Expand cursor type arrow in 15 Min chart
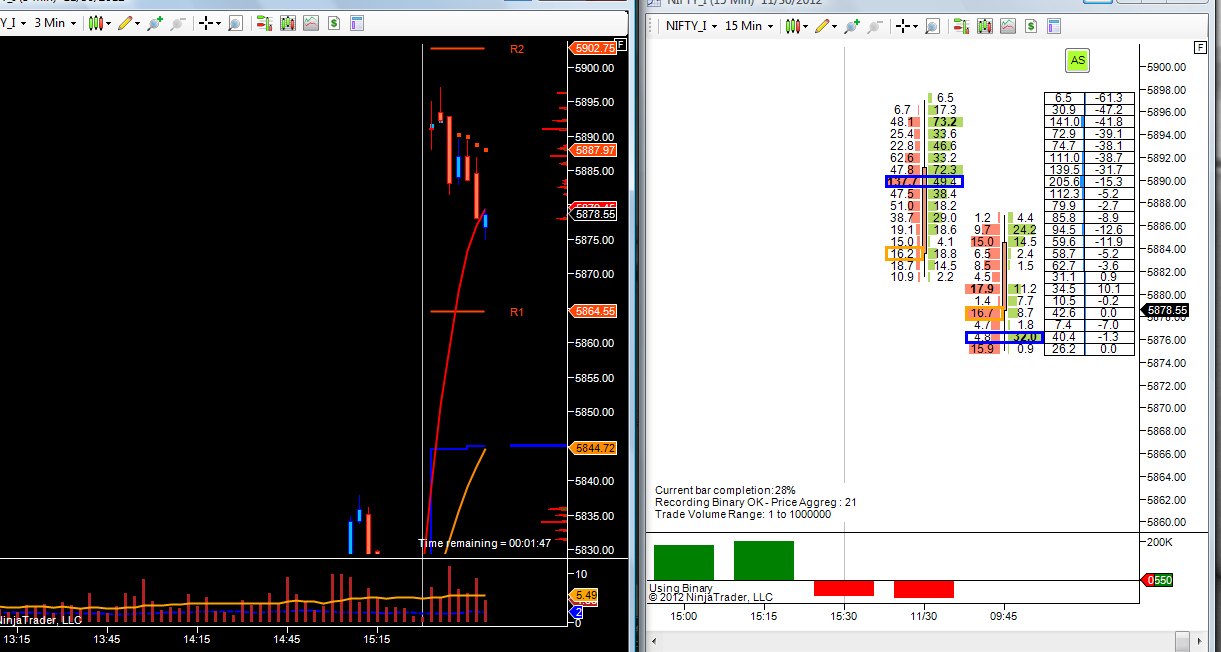 pyautogui.click(x=915, y=26)
